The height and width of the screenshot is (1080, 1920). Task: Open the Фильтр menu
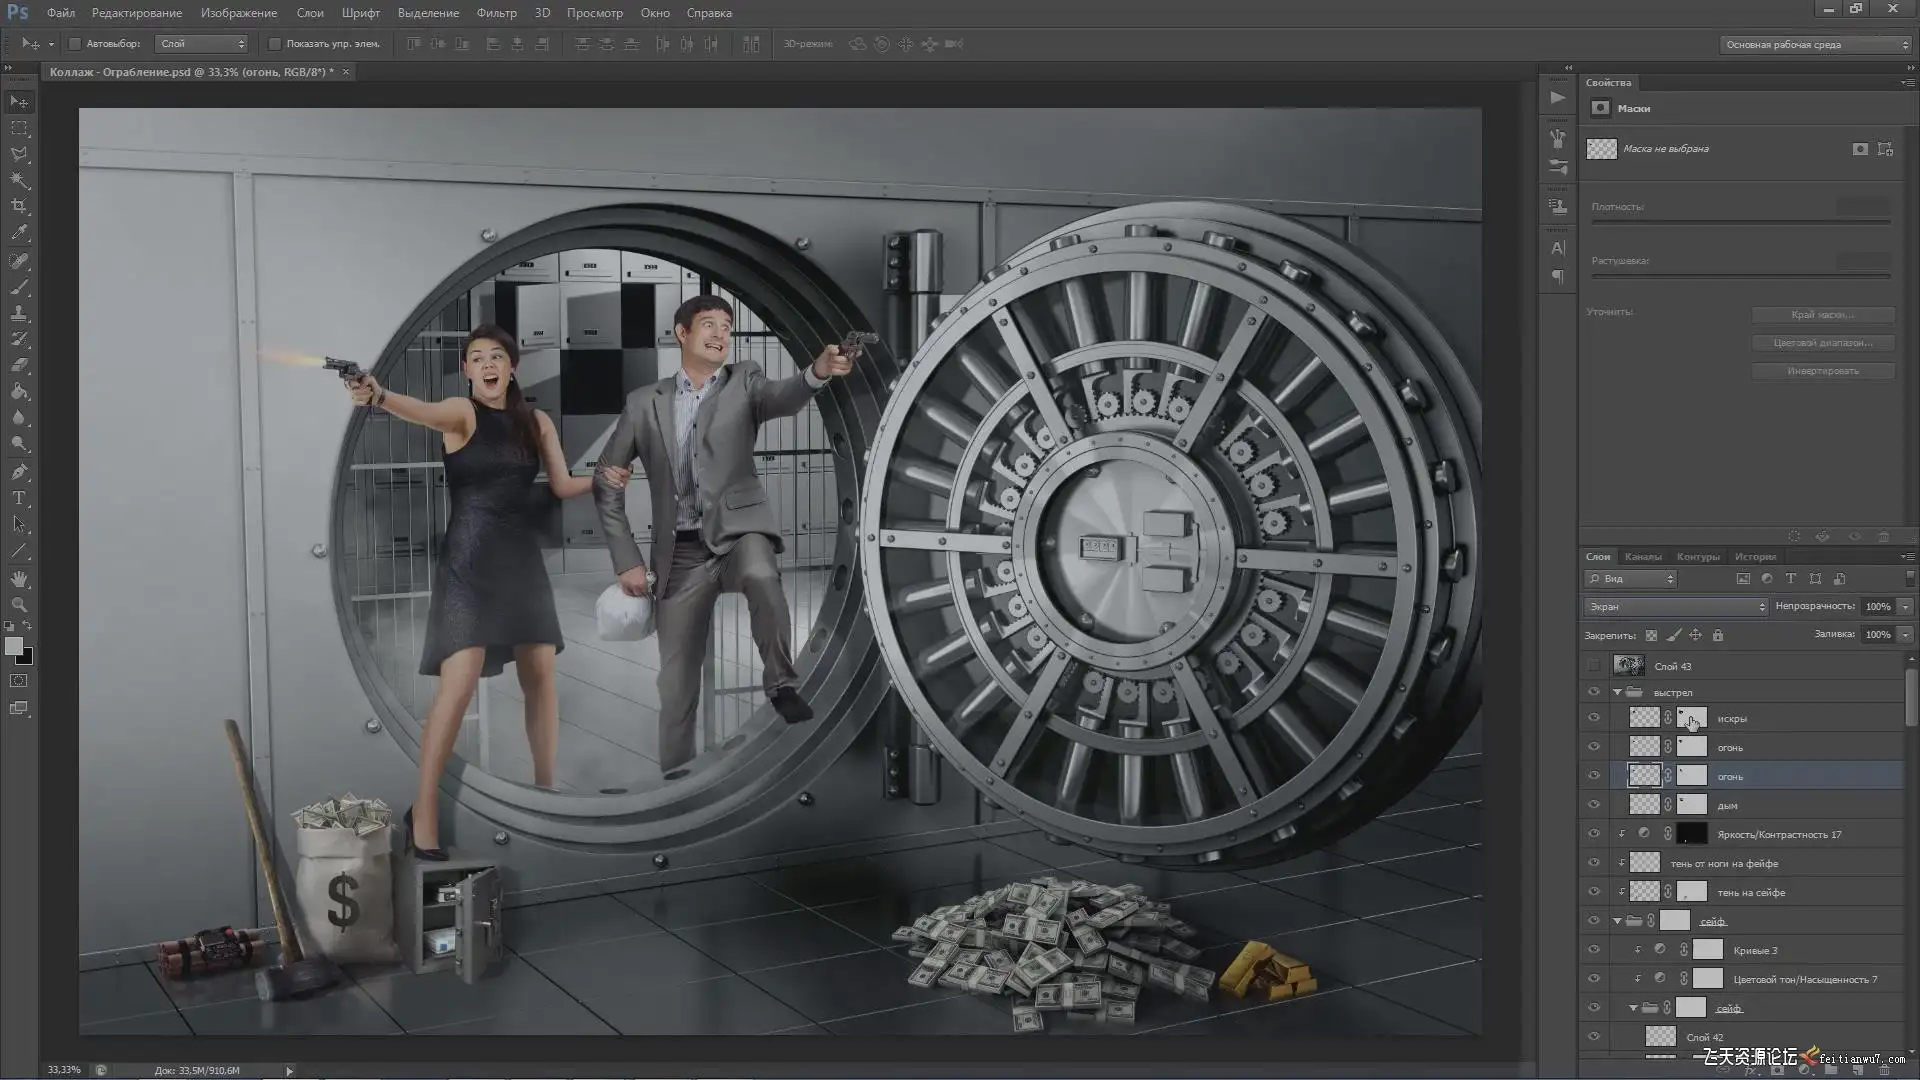pyautogui.click(x=496, y=13)
